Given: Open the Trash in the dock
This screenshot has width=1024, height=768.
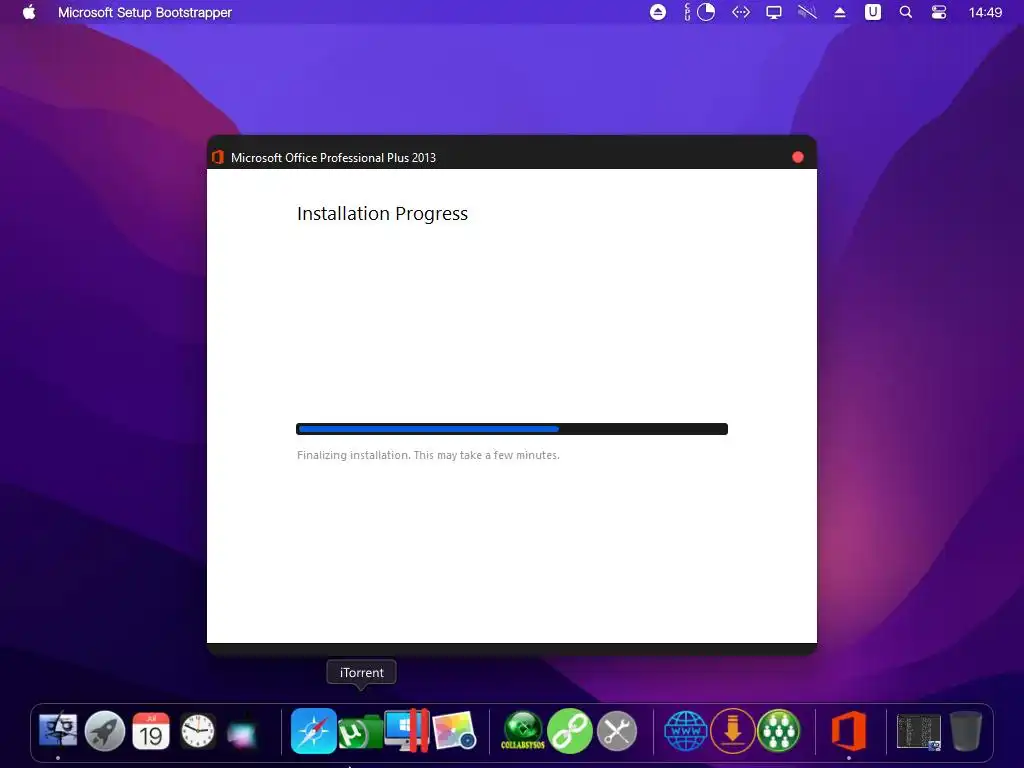Looking at the screenshot, I should click(965, 730).
